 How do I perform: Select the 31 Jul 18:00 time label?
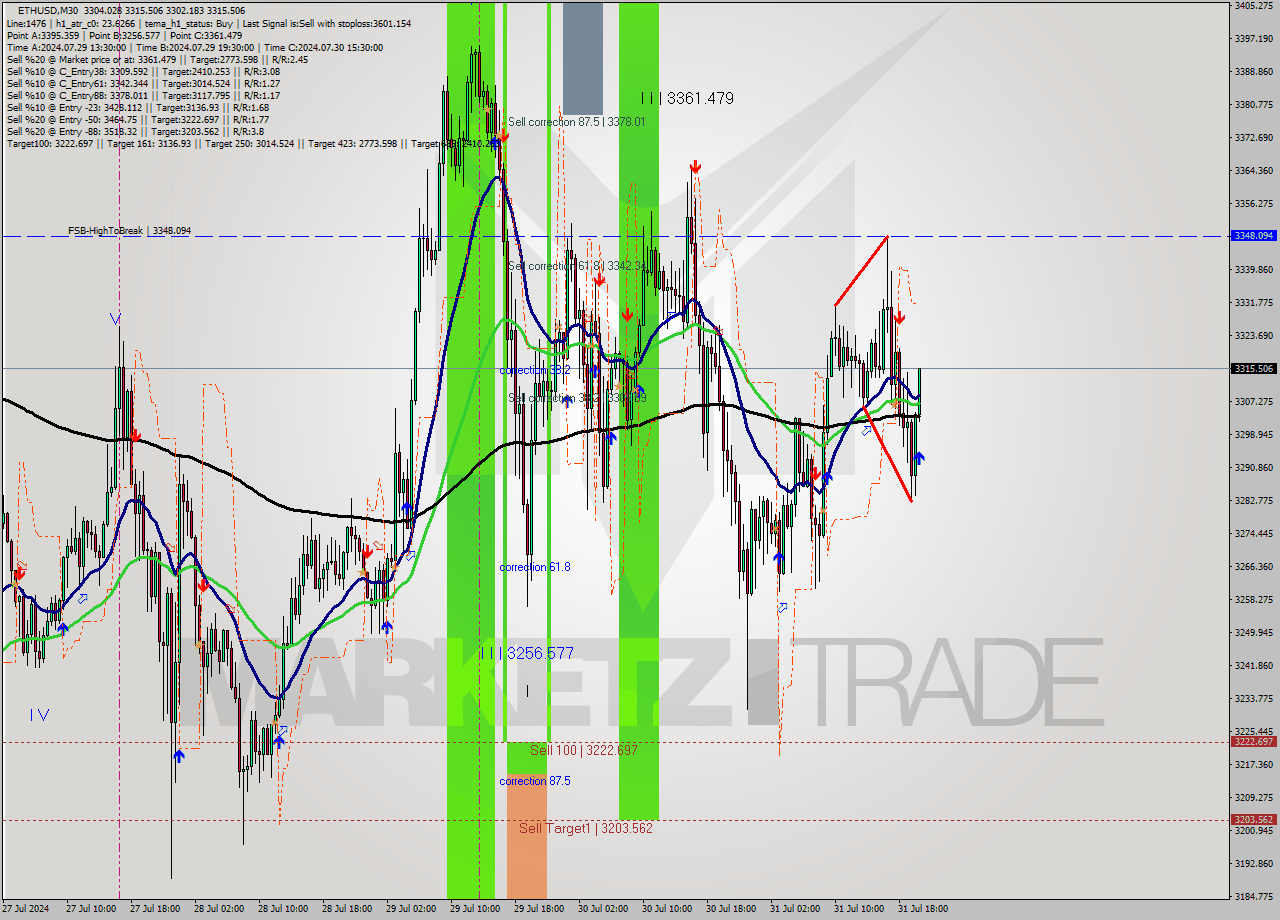(923, 909)
